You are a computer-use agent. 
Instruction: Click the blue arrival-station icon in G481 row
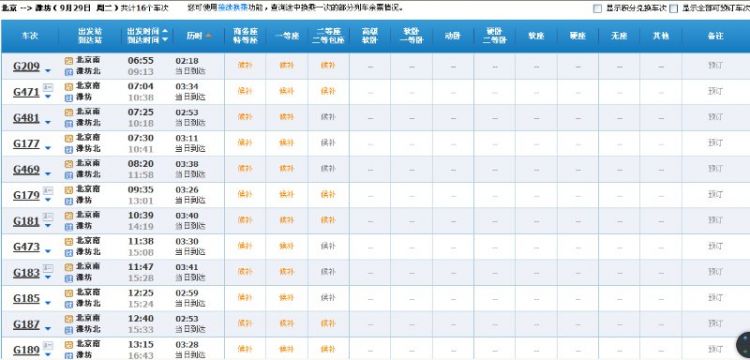click(x=69, y=123)
